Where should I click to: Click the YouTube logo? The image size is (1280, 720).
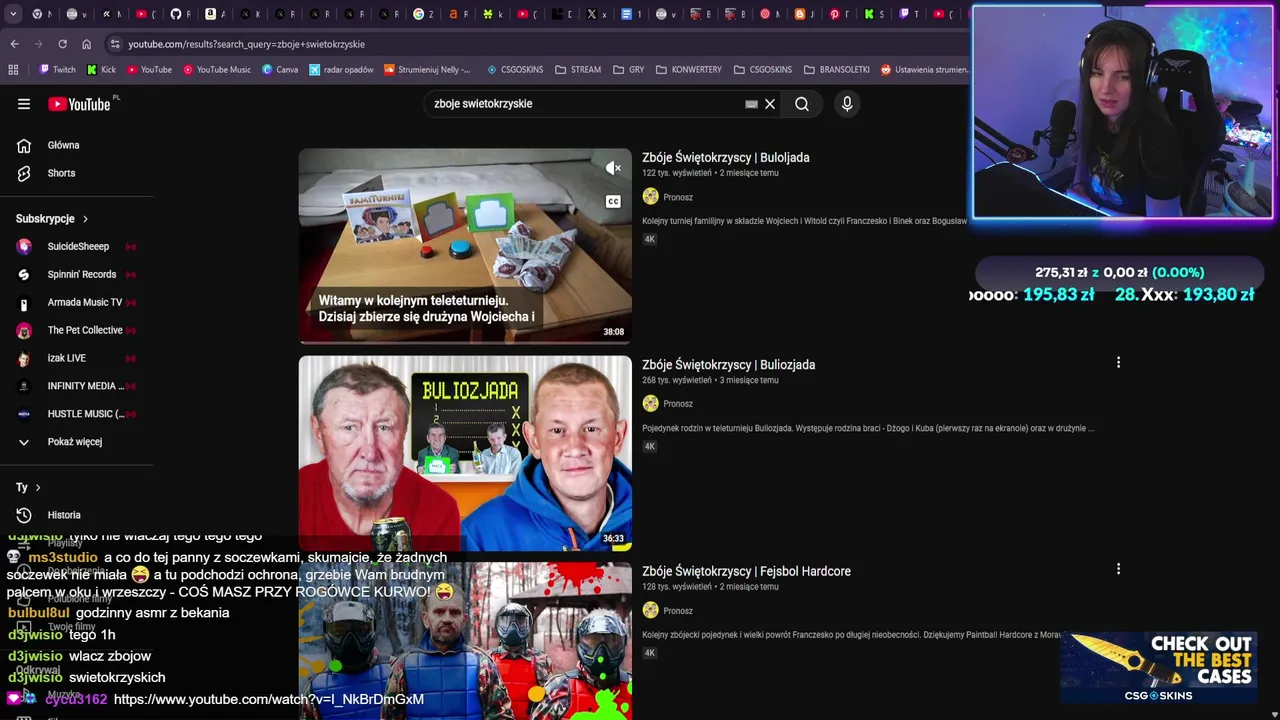click(80, 104)
